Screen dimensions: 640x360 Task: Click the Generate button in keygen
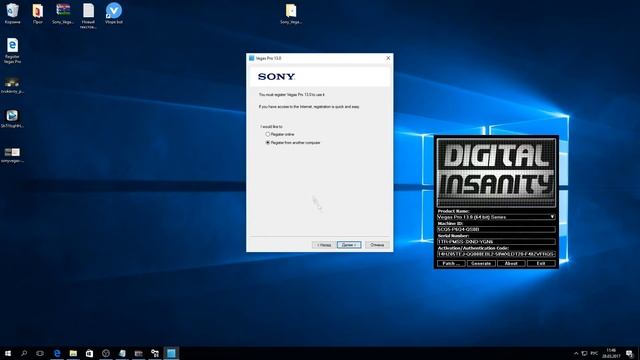point(481,264)
